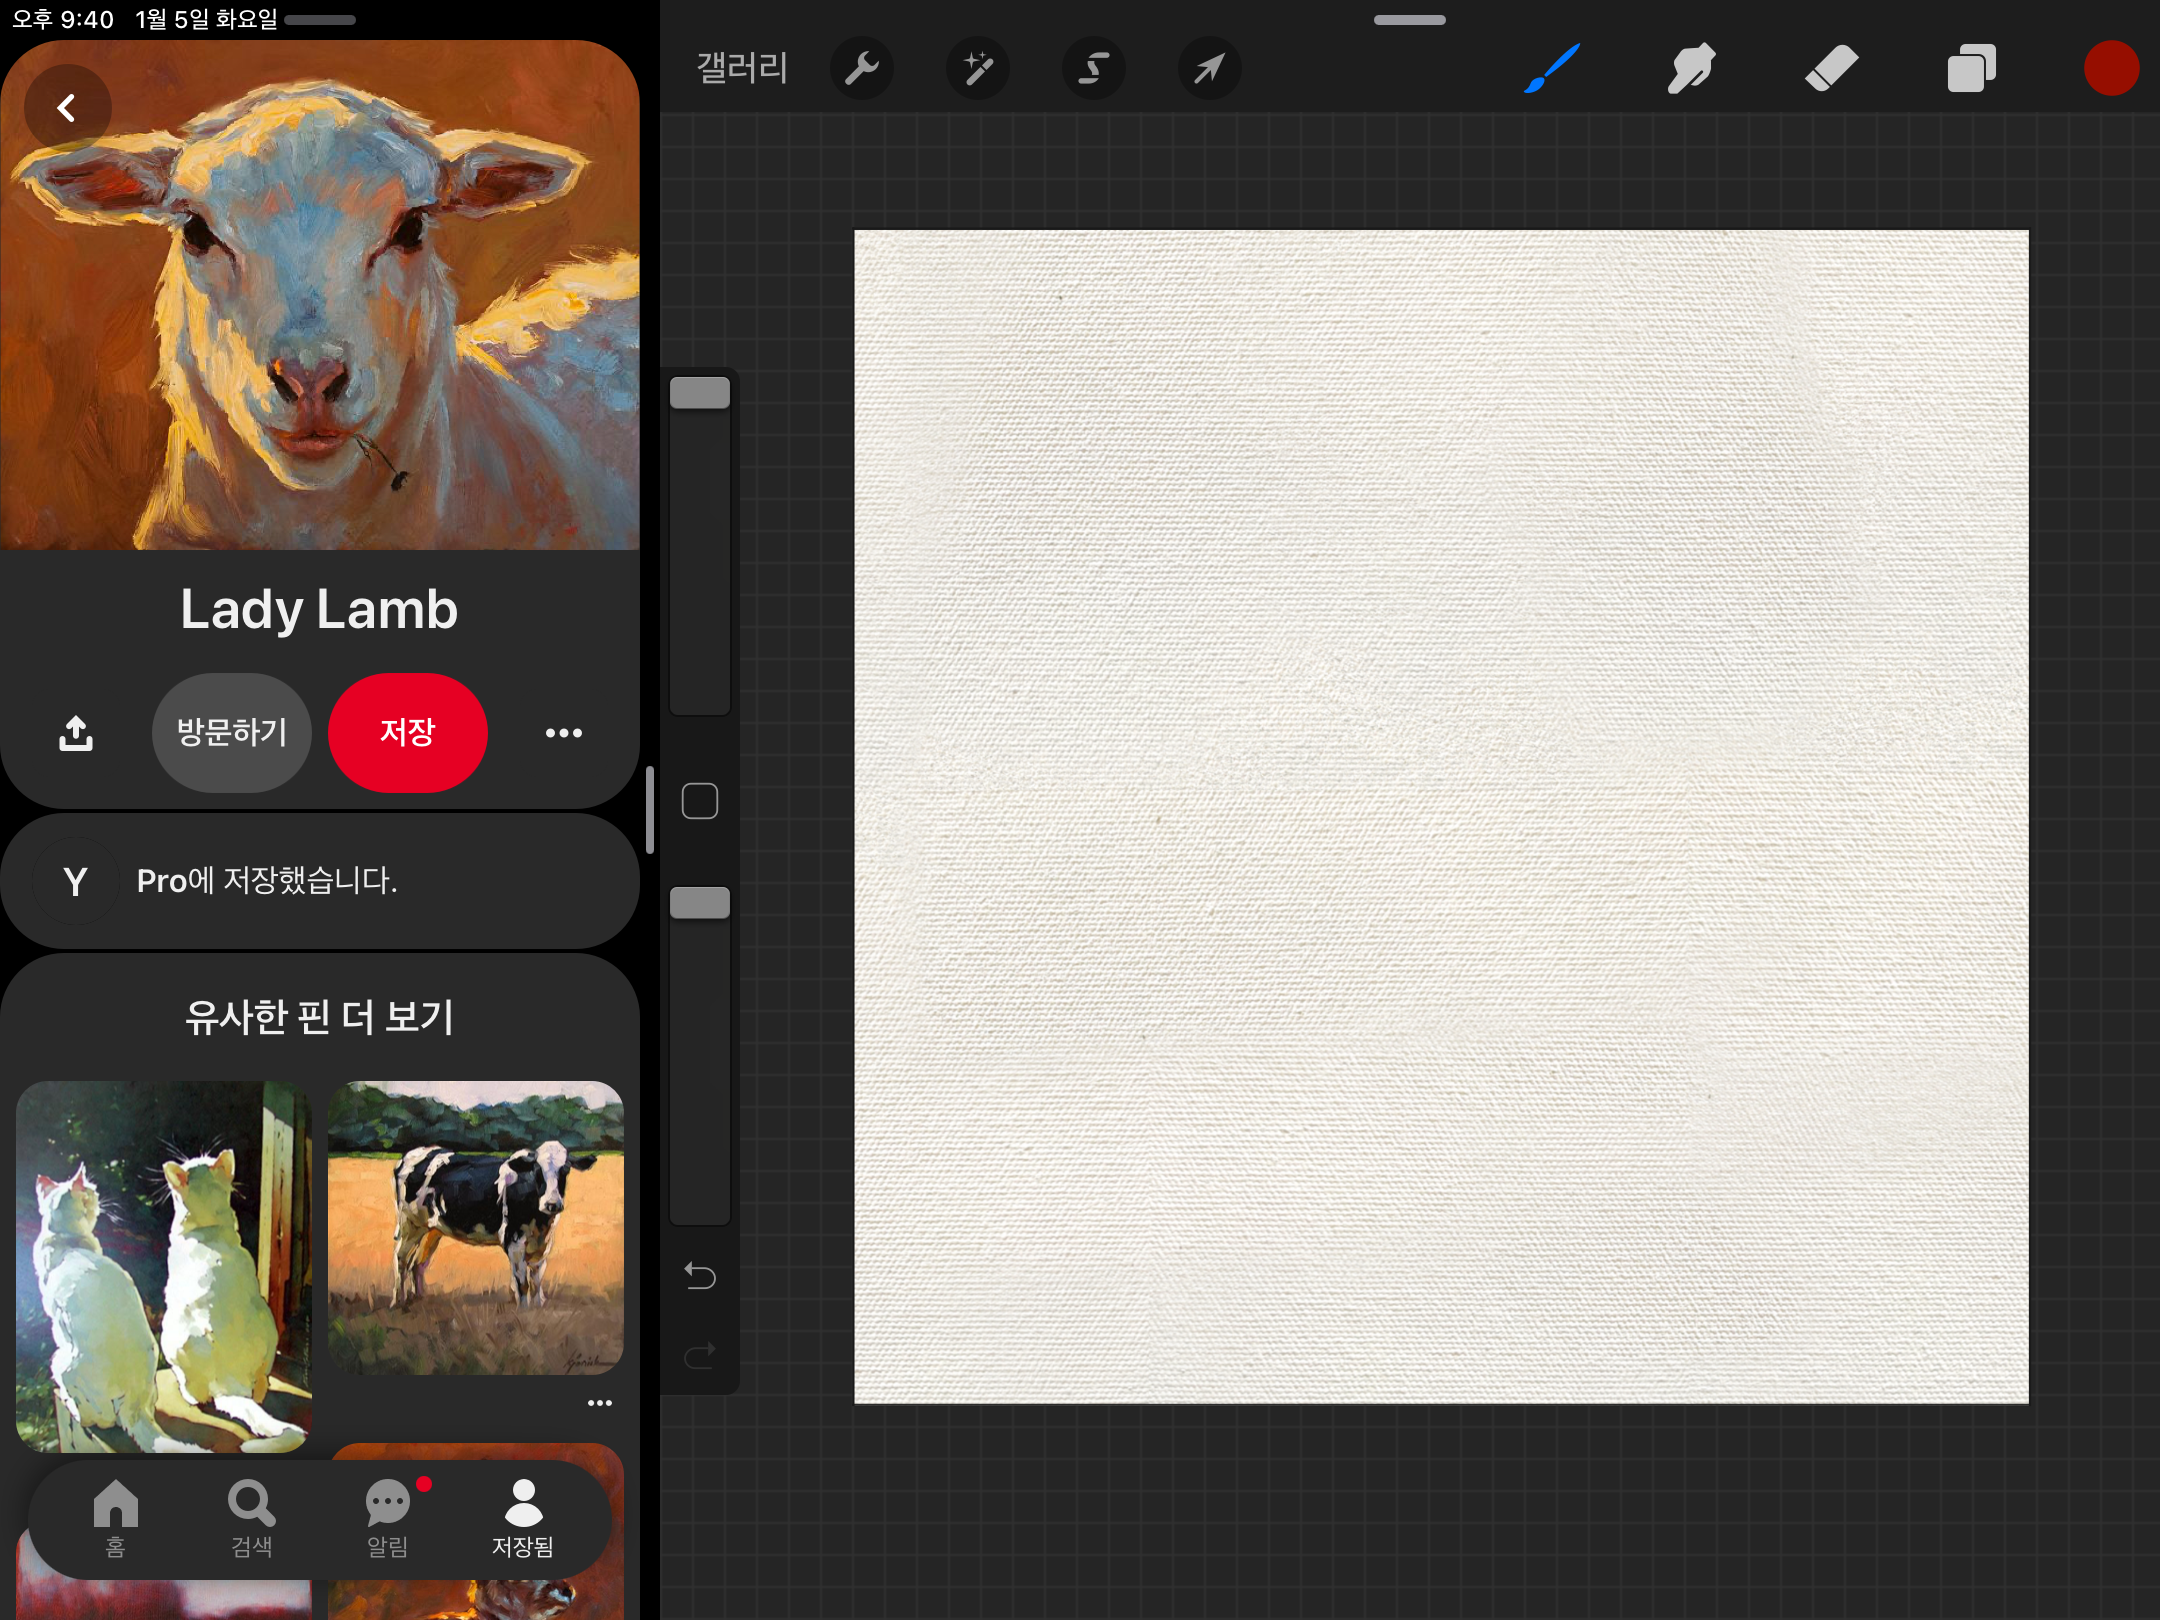Screen dimensions: 2160x1620
Task: Share the Lady Lamb pin
Action: pyautogui.click(x=76, y=733)
